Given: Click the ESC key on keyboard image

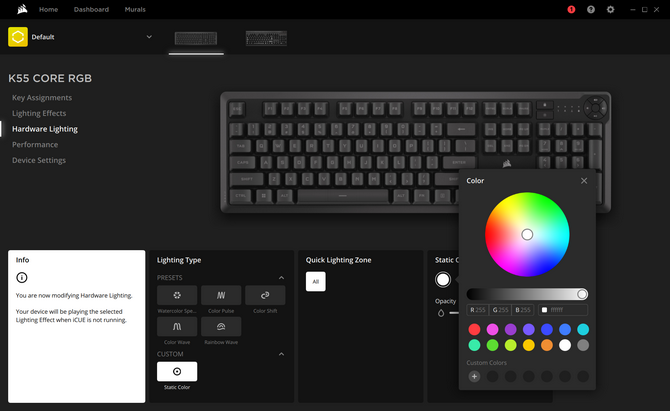Looking at the screenshot, I should (237, 109).
